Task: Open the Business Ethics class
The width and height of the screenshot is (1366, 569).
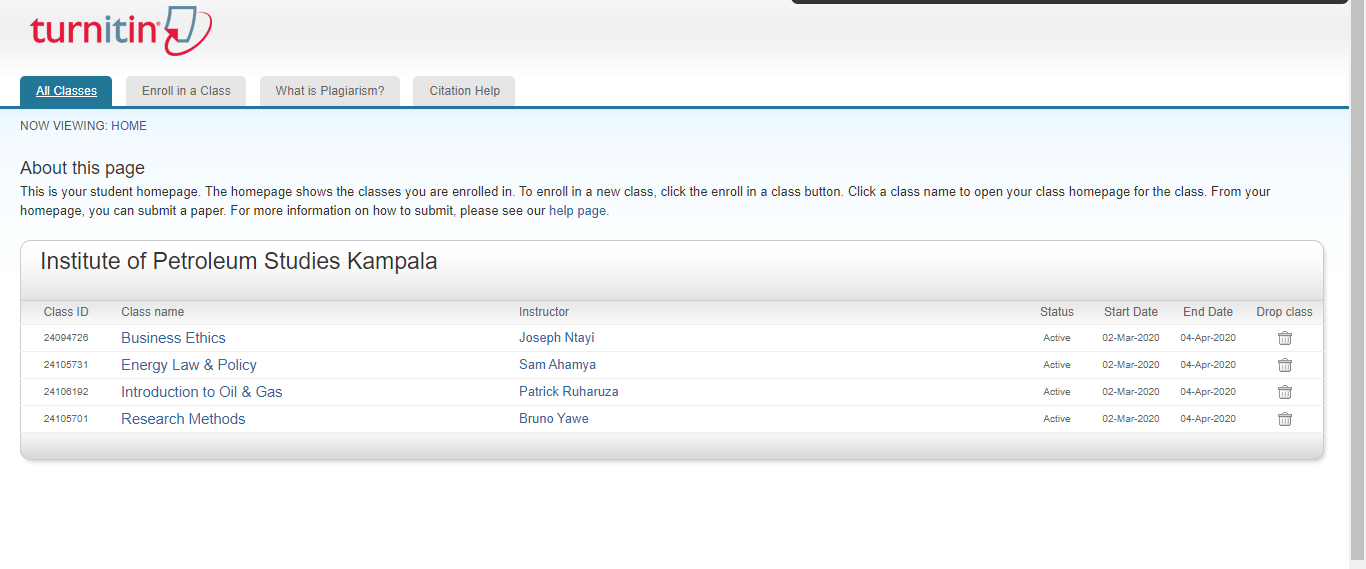Action: pyautogui.click(x=173, y=338)
